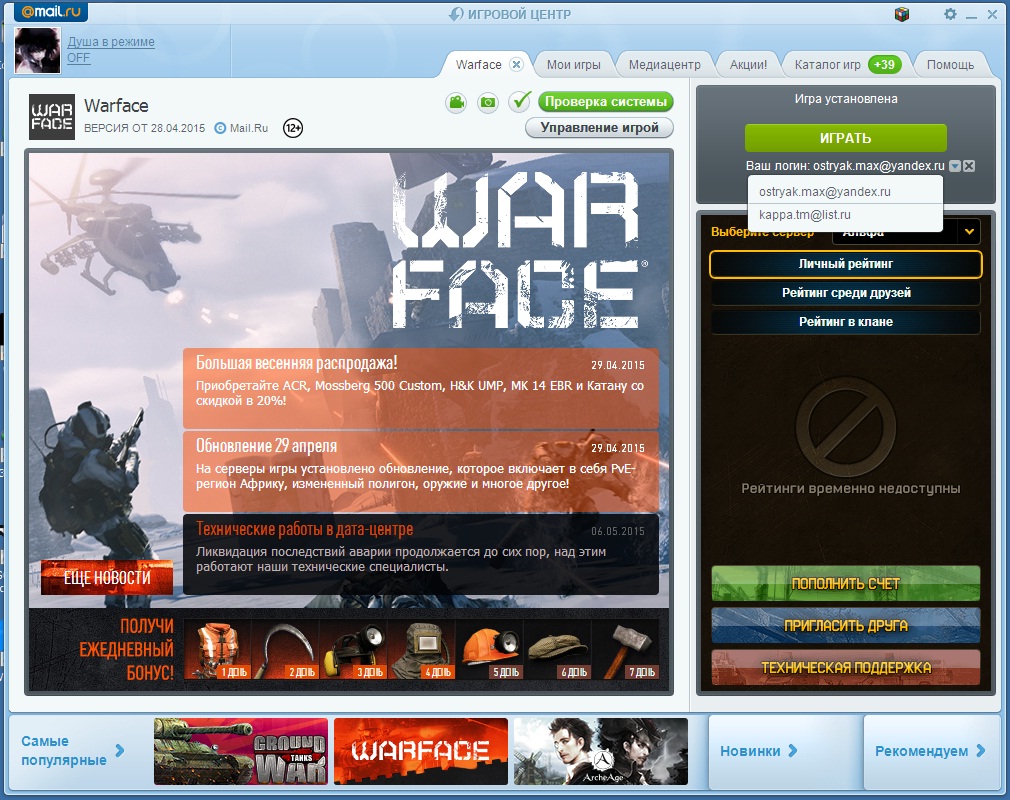1010x800 pixels.
Task: Select day 7 bonus sledgehammer
Action: tap(625, 650)
